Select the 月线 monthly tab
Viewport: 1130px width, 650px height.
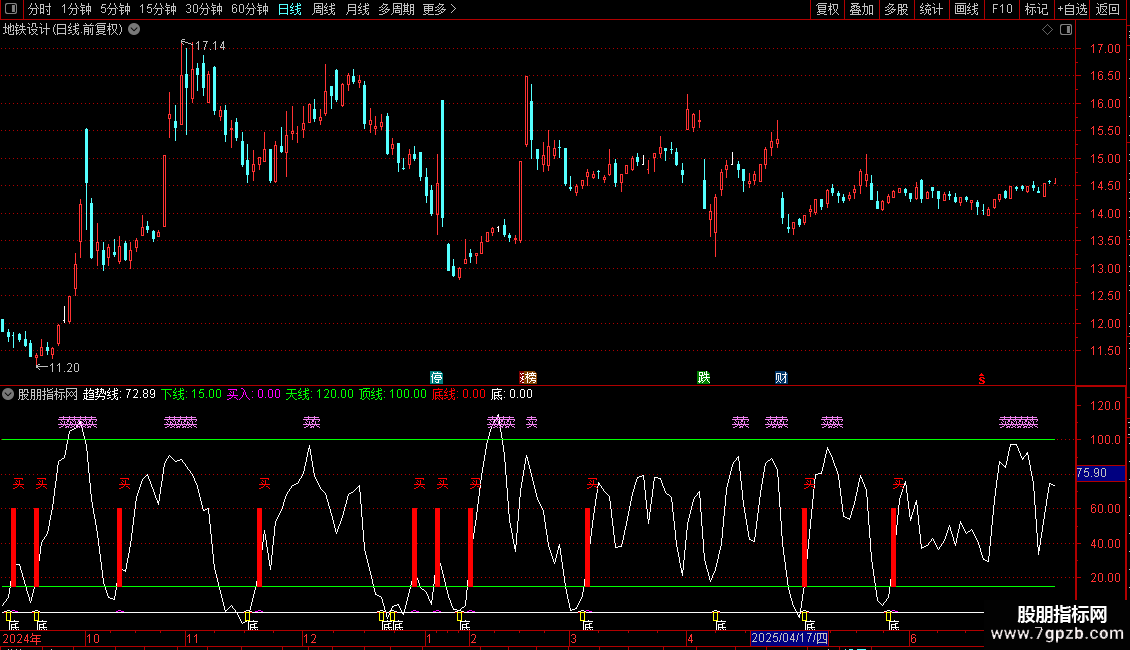coord(357,9)
